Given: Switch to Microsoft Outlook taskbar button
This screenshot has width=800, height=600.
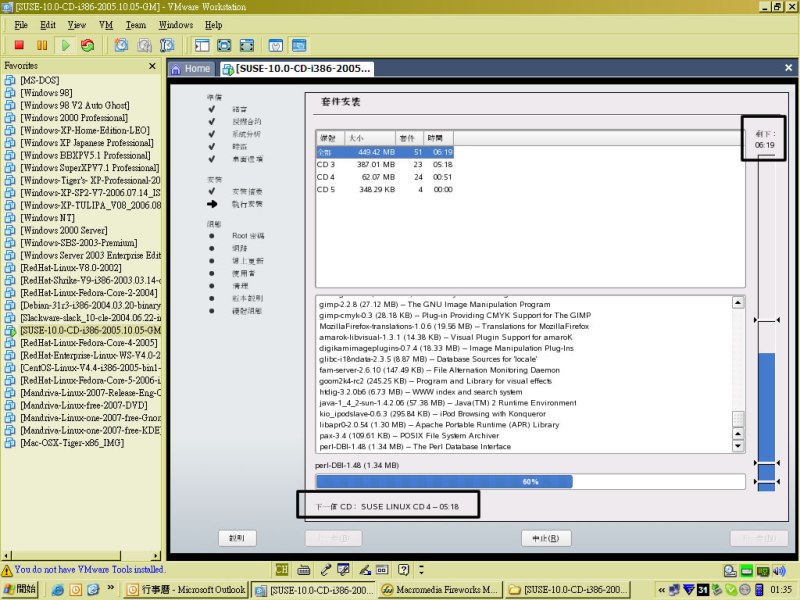Looking at the screenshot, I should [x=186, y=590].
